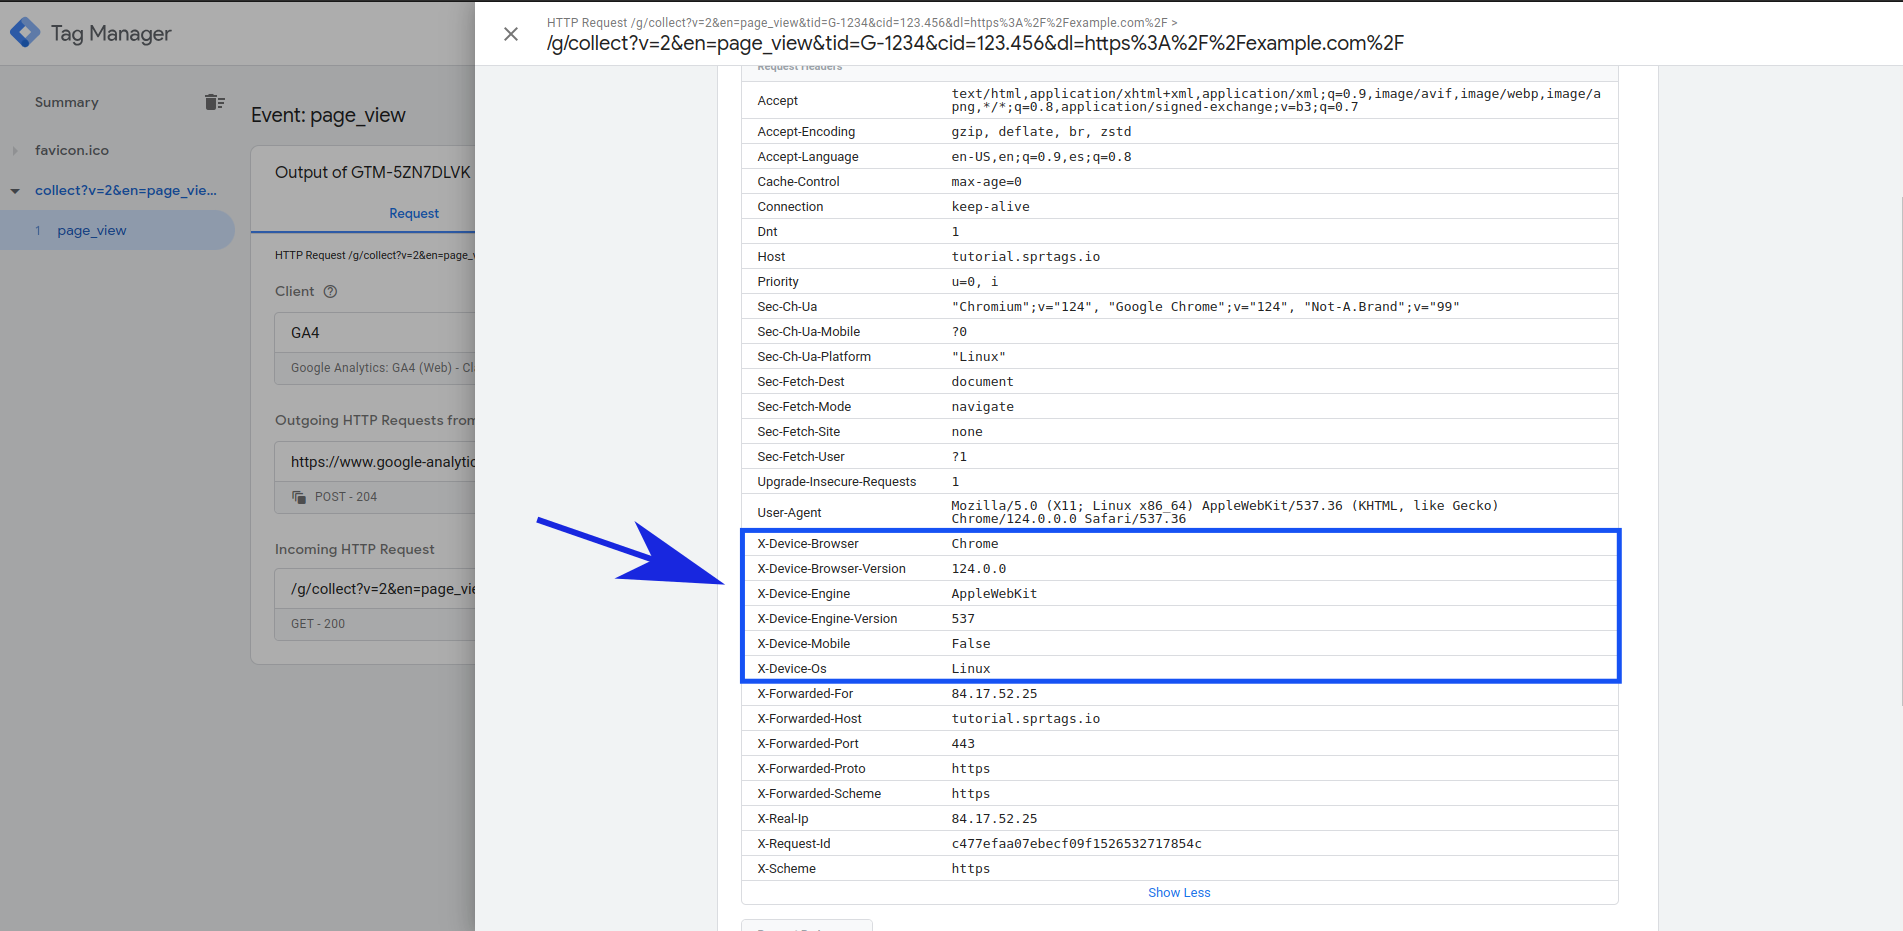The width and height of the screenshot is (1903, 931).
Task: Click the Accept-Language value en-US,en;q=0.9,es;q=0.8
Action: click(1041, 157)
